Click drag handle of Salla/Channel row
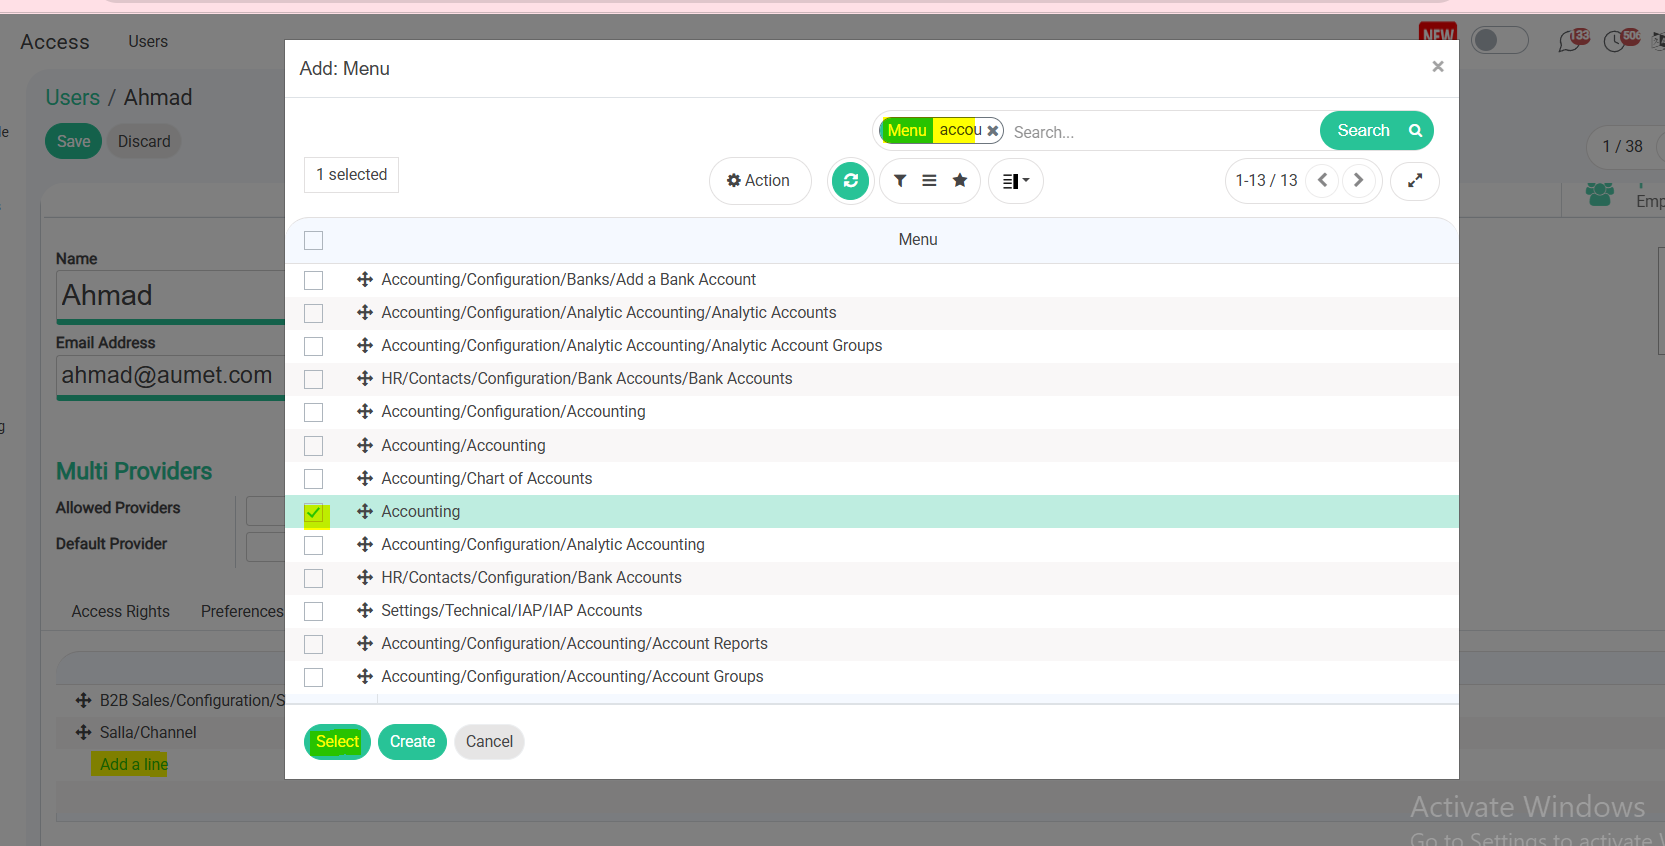 (x=84, y=733)
